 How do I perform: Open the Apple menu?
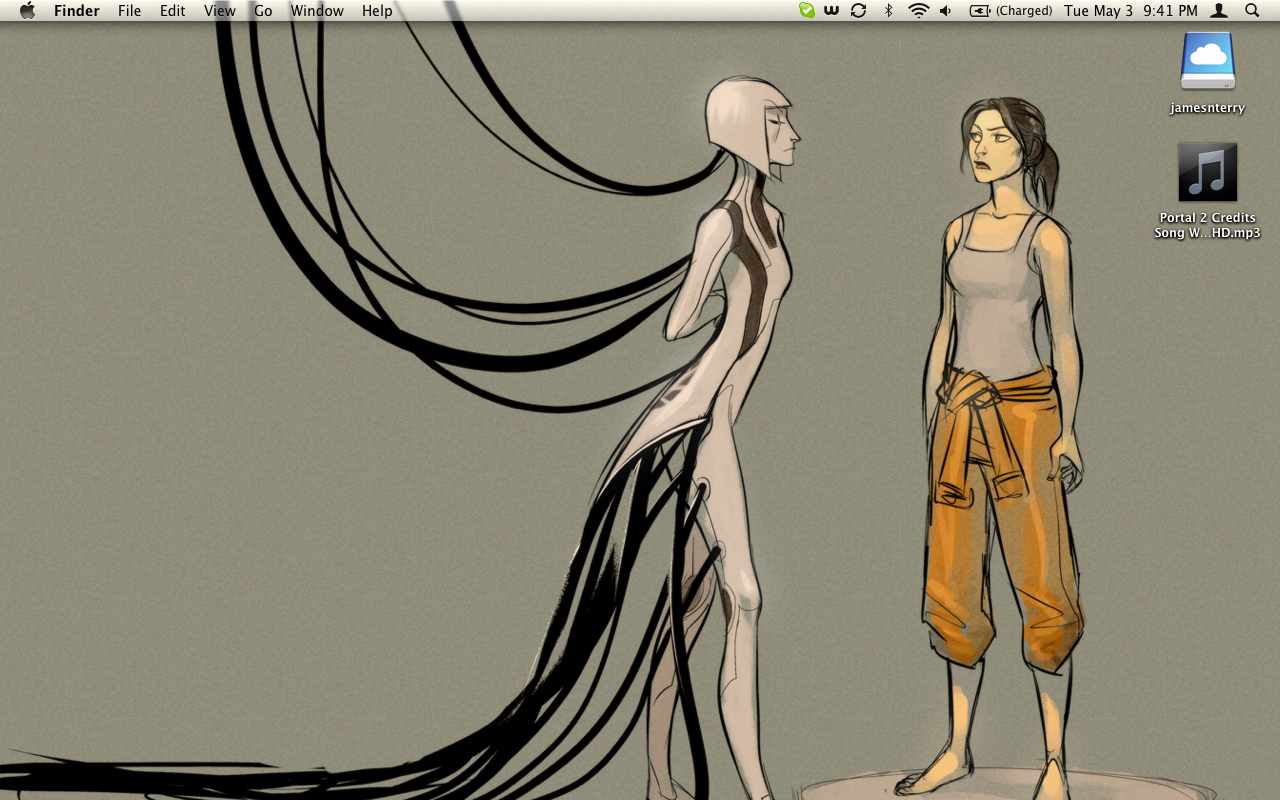[x=27, y=11]
